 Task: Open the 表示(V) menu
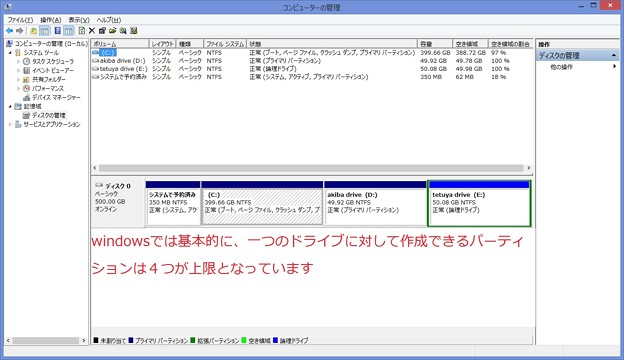click(x=79, y=20)
